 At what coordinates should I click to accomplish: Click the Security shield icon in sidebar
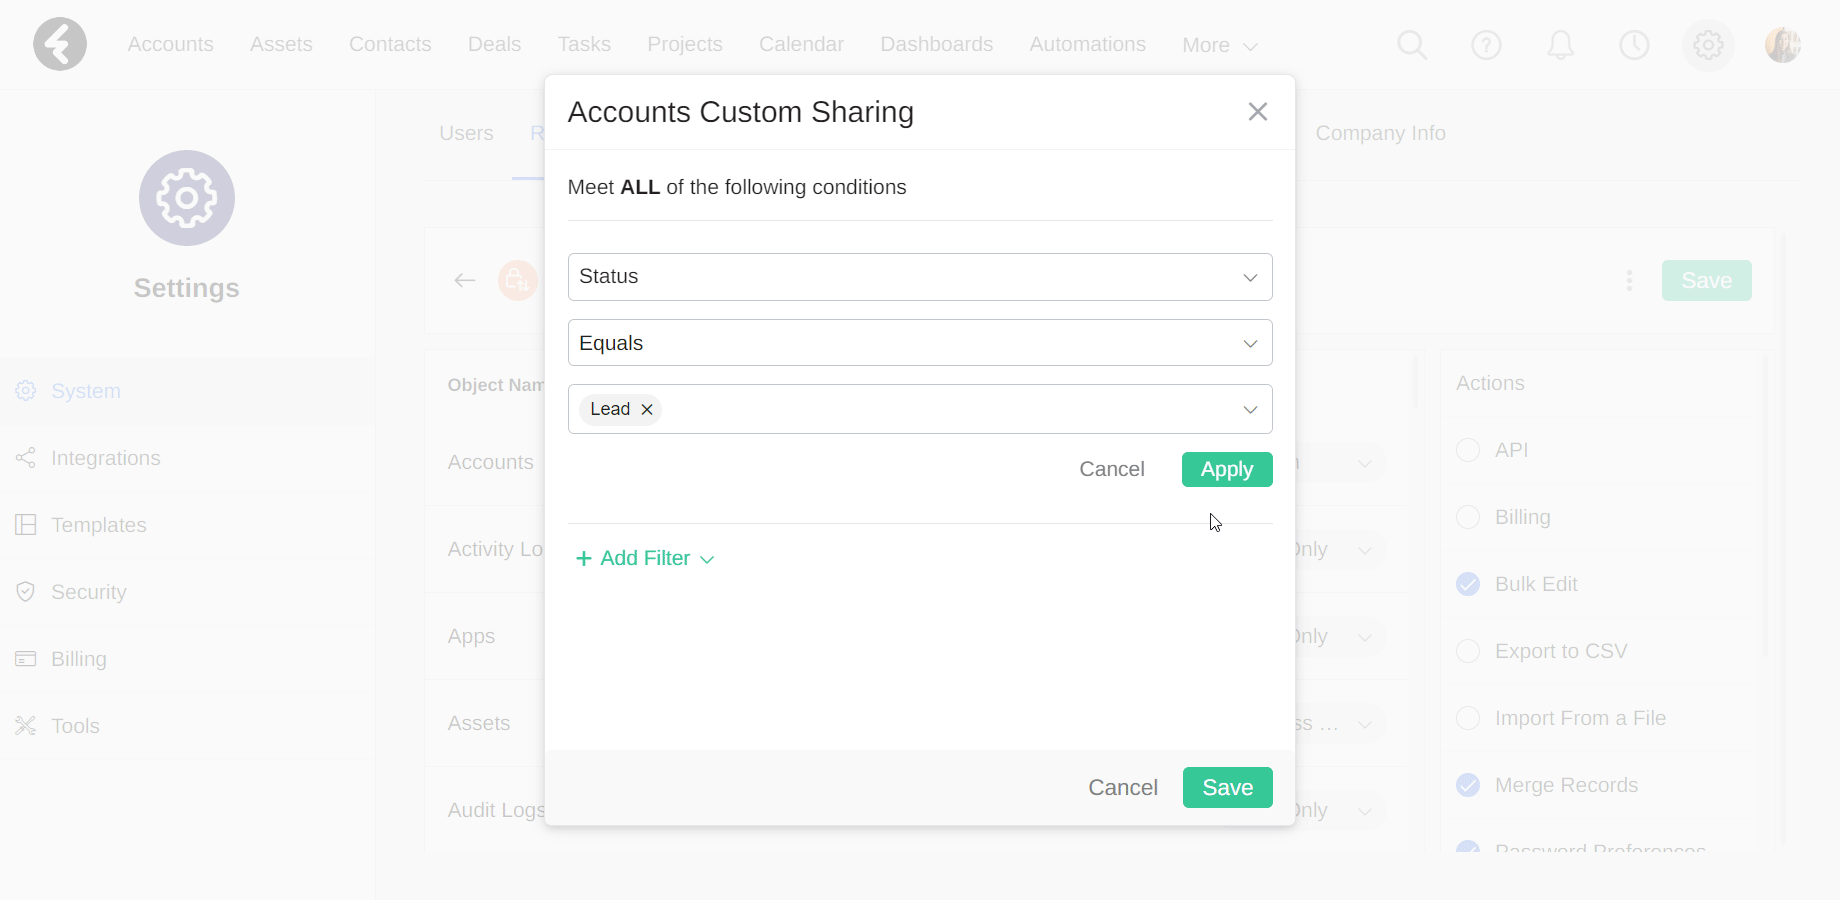tap(26, 592)
